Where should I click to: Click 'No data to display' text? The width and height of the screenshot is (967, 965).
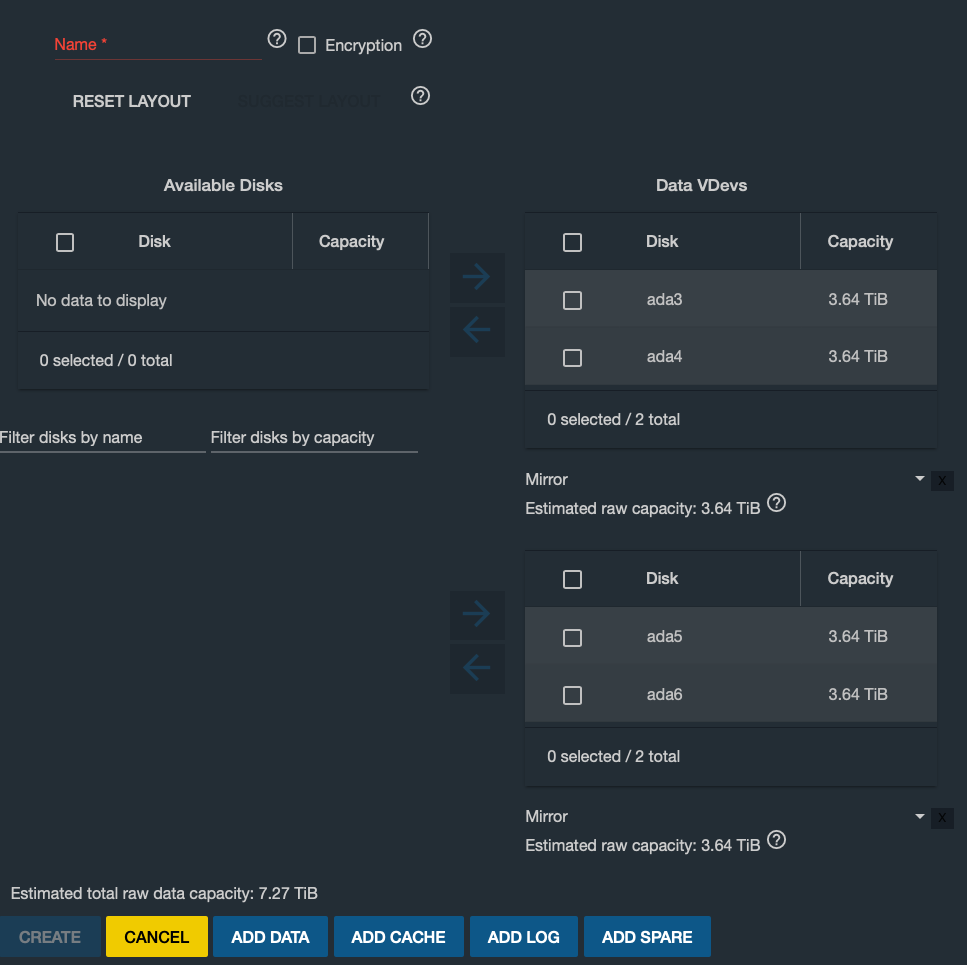pyautogui.click(x=101, y=300)
